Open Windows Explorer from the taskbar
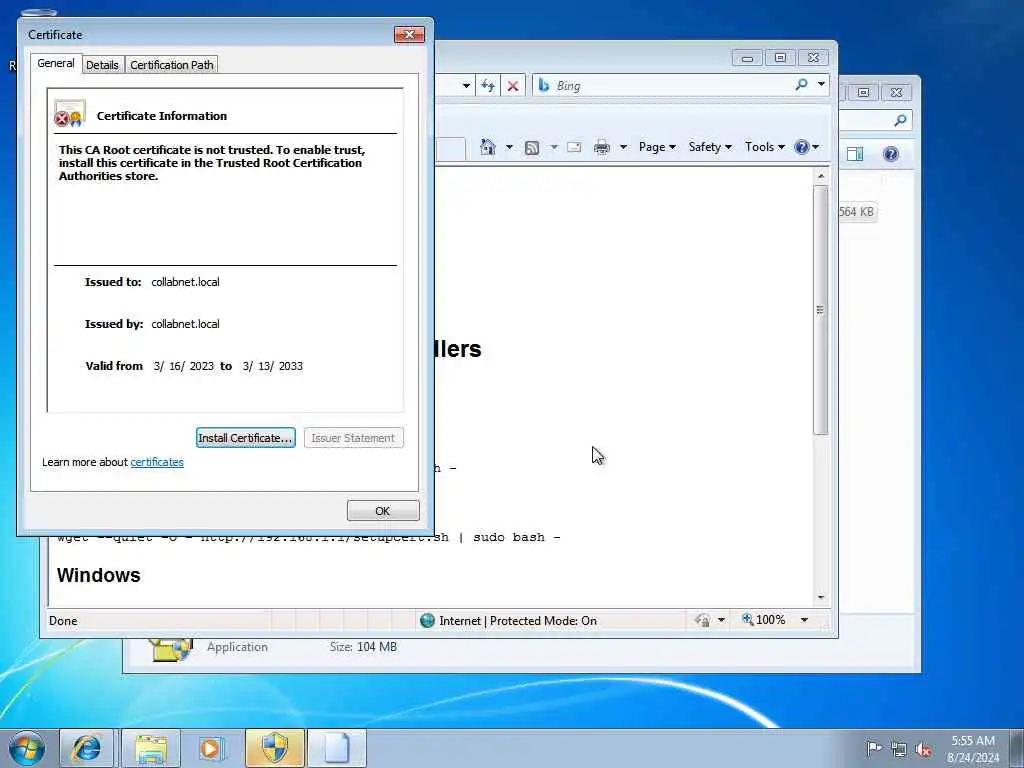This screenshot has height=768, width=1024. pos(151,748)
